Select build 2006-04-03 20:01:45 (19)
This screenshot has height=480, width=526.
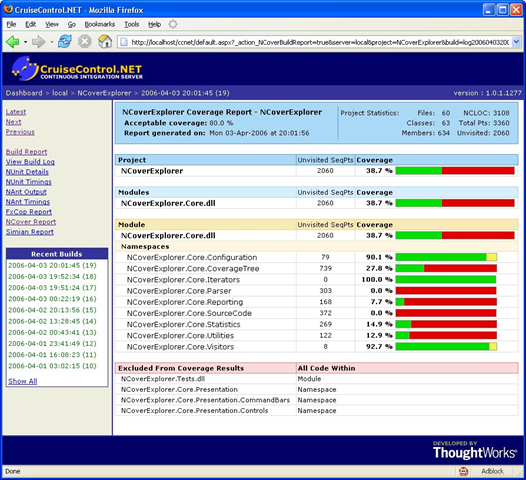(52, 265)
